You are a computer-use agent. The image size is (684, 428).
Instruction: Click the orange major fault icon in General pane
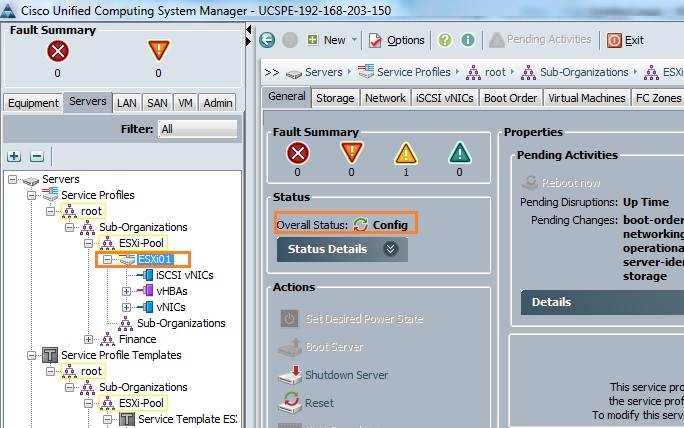coord(352,153)
